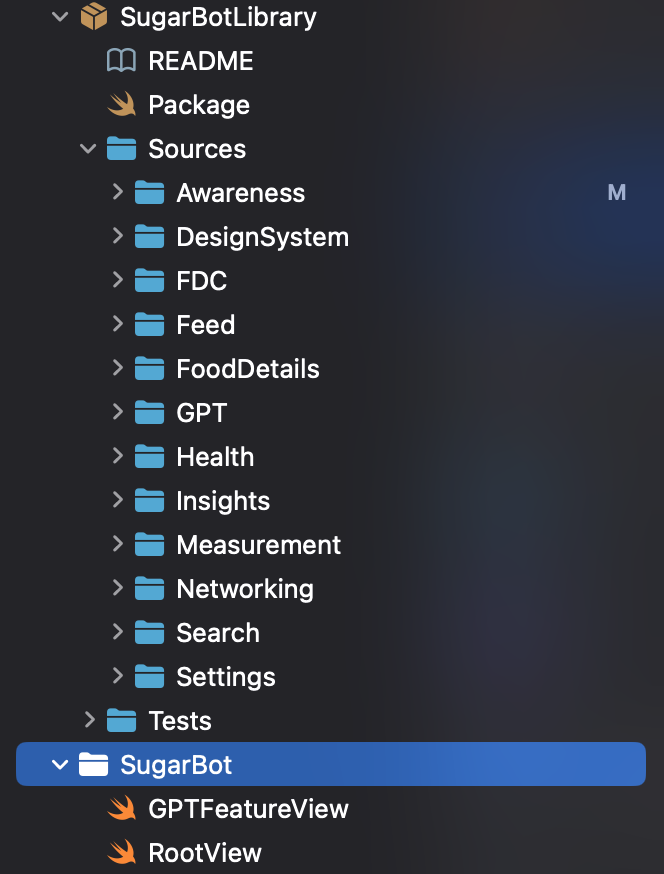The height and width of the screenshot is (874, 664).
Task: Click the Sources folder icon
Action: coord(122,149)
